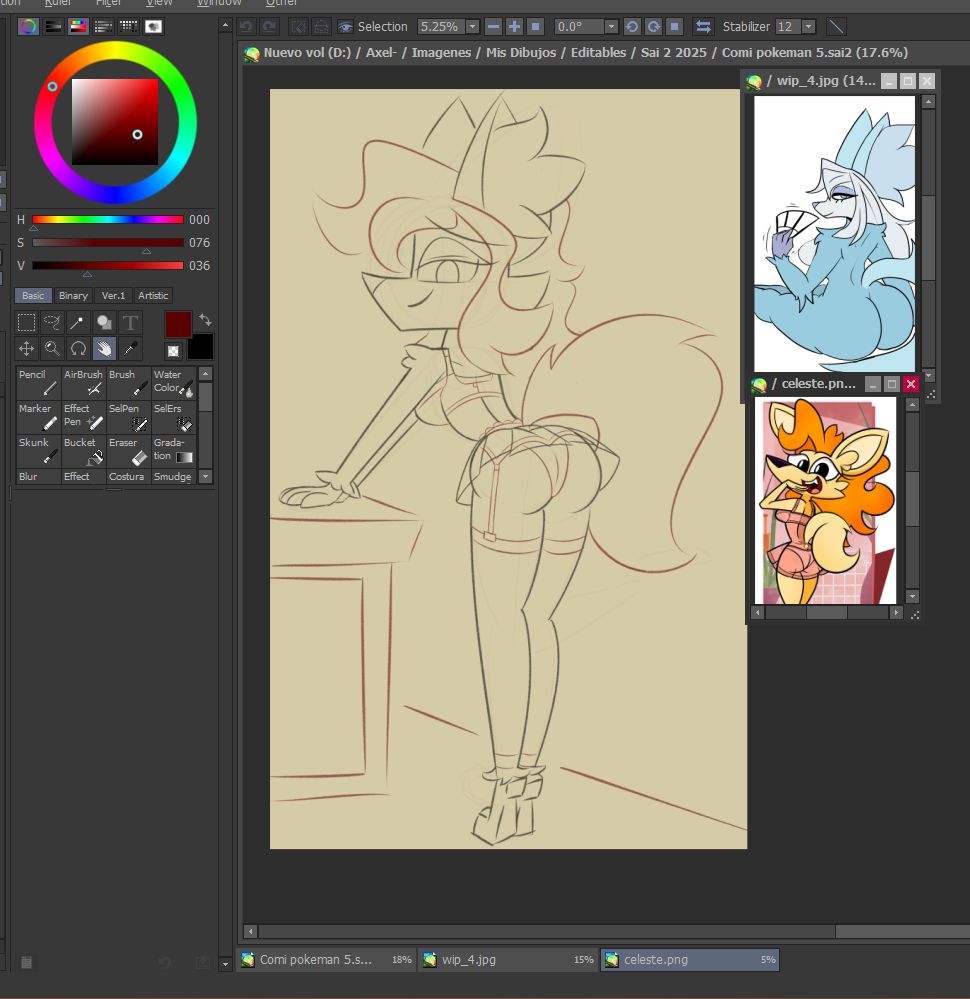Reset the zoom with square button

click(x=536, y=27)
